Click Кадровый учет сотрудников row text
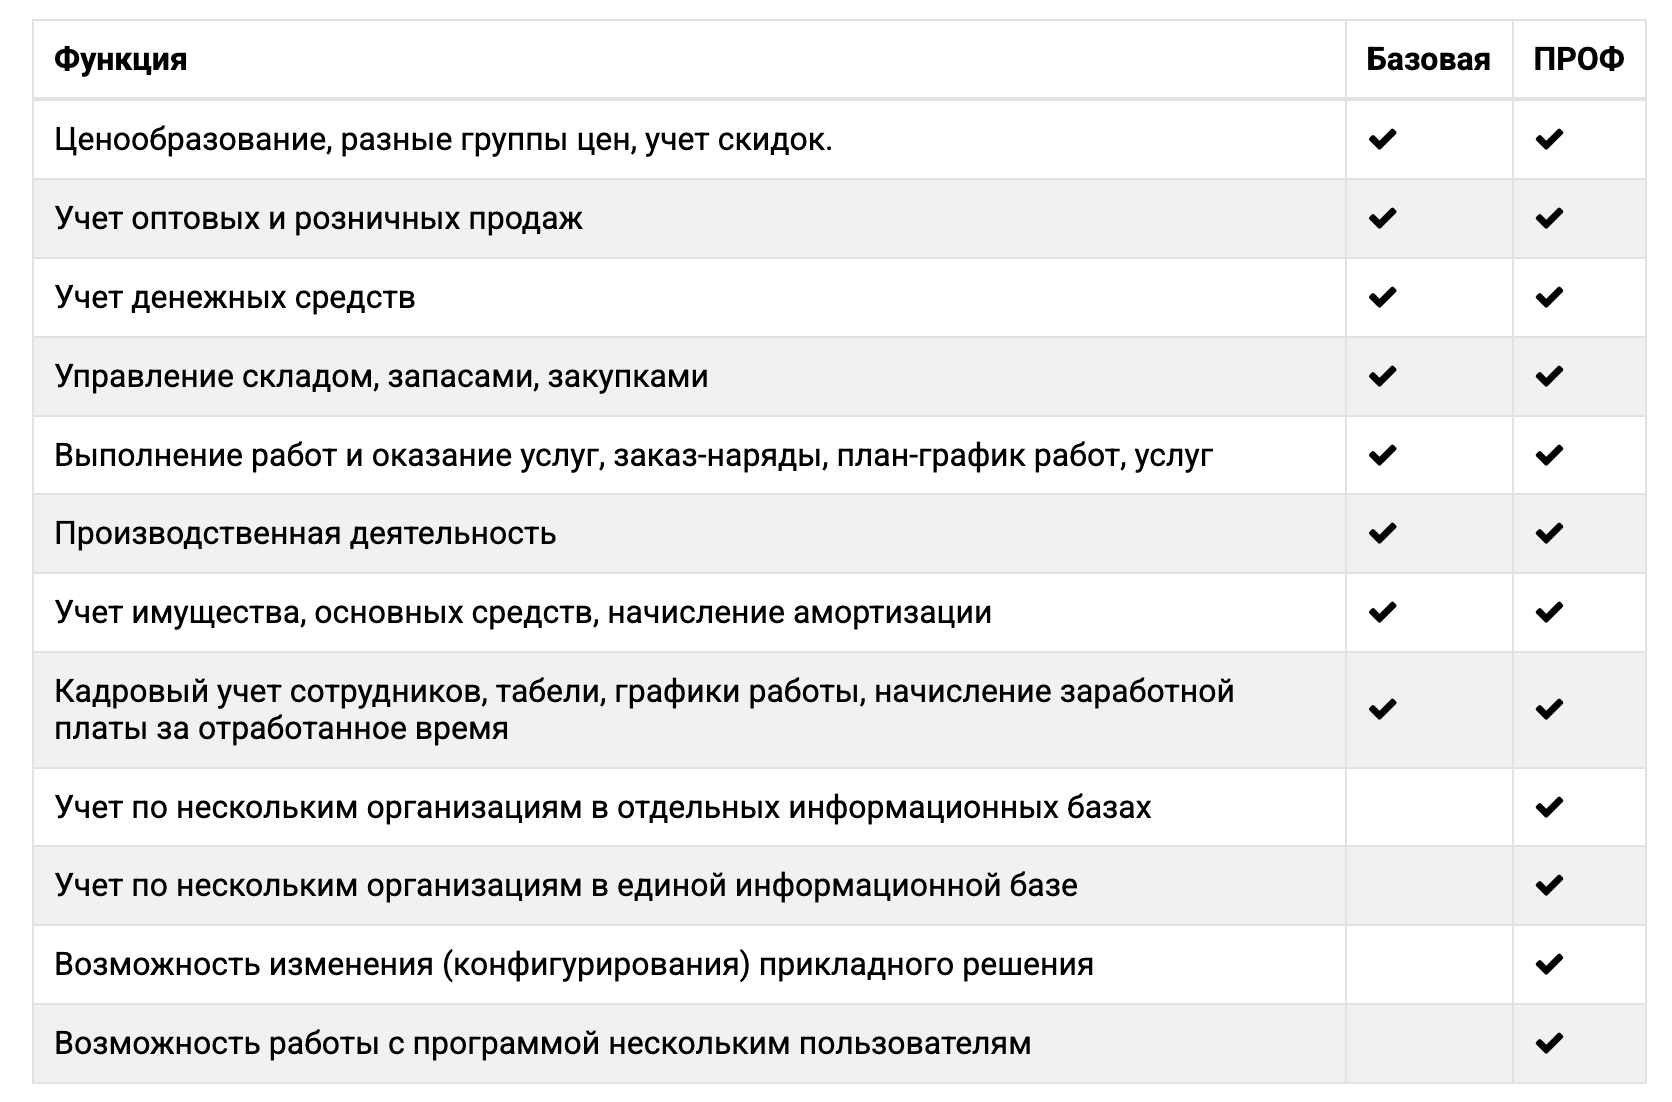Viewport: 1672px width, 1102px height. click(644, 709)
